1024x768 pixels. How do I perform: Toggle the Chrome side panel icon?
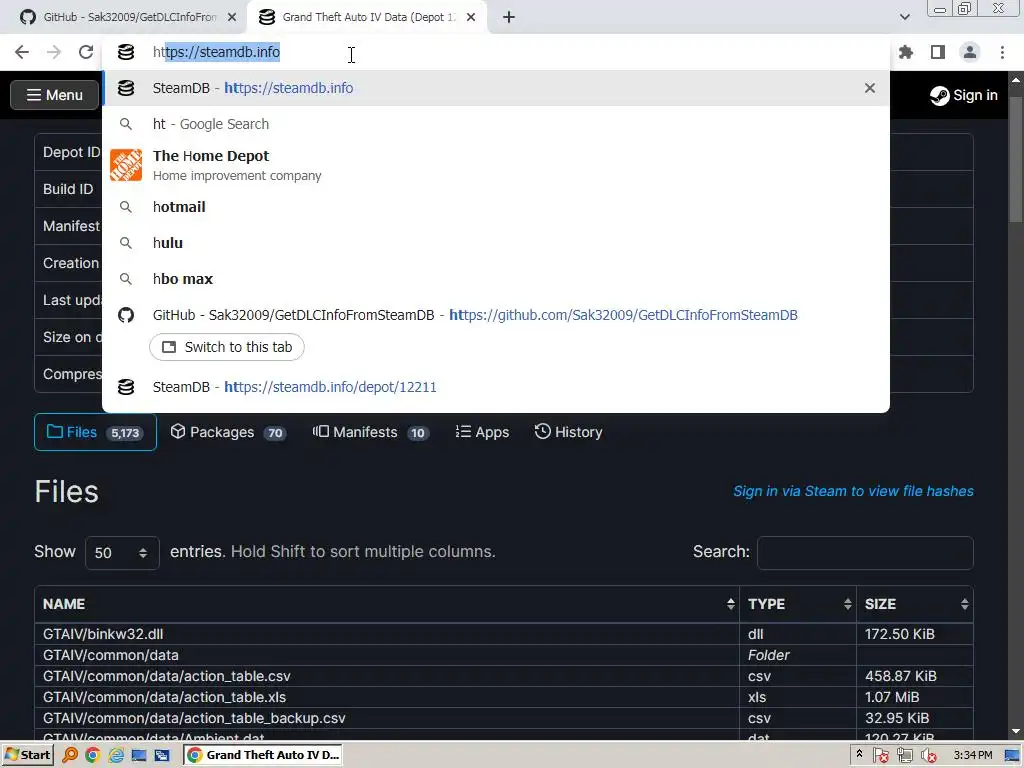[938, 52]
